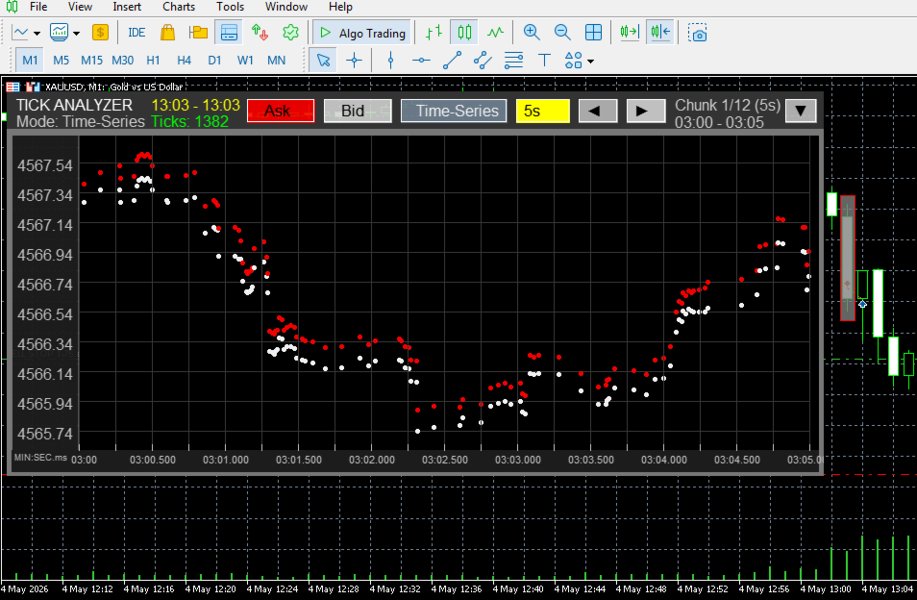
Task: Click the 'Chunk 1/12 (5s)' label
Action: point(728,105)
